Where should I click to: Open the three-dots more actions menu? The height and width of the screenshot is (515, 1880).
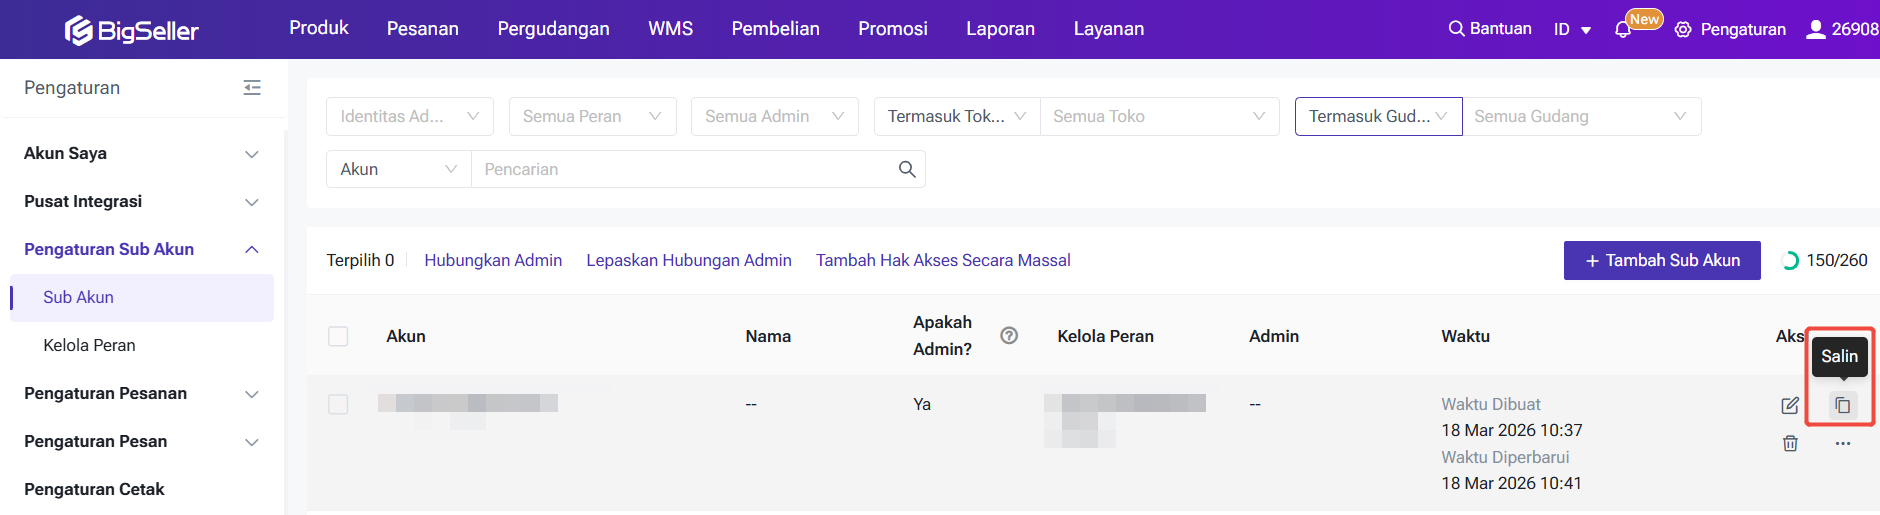(x=1842, y=443)
